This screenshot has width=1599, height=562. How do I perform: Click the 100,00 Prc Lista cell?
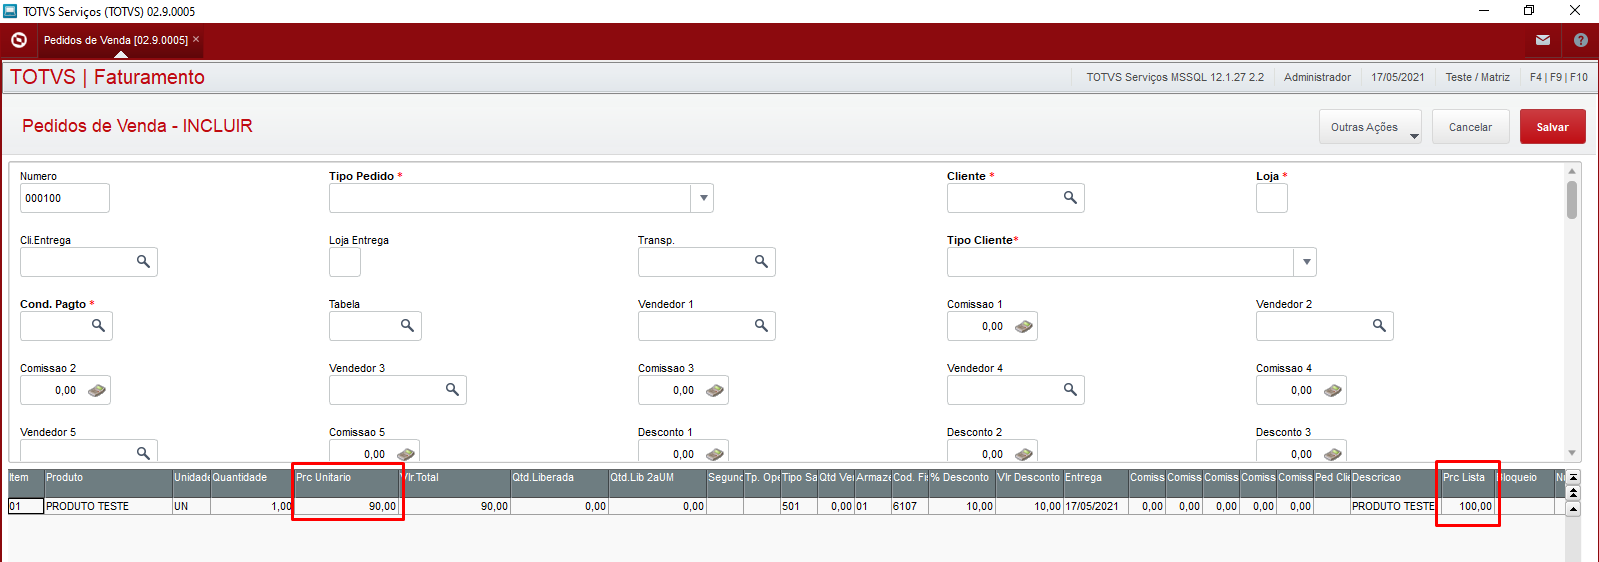(1467, 506)
